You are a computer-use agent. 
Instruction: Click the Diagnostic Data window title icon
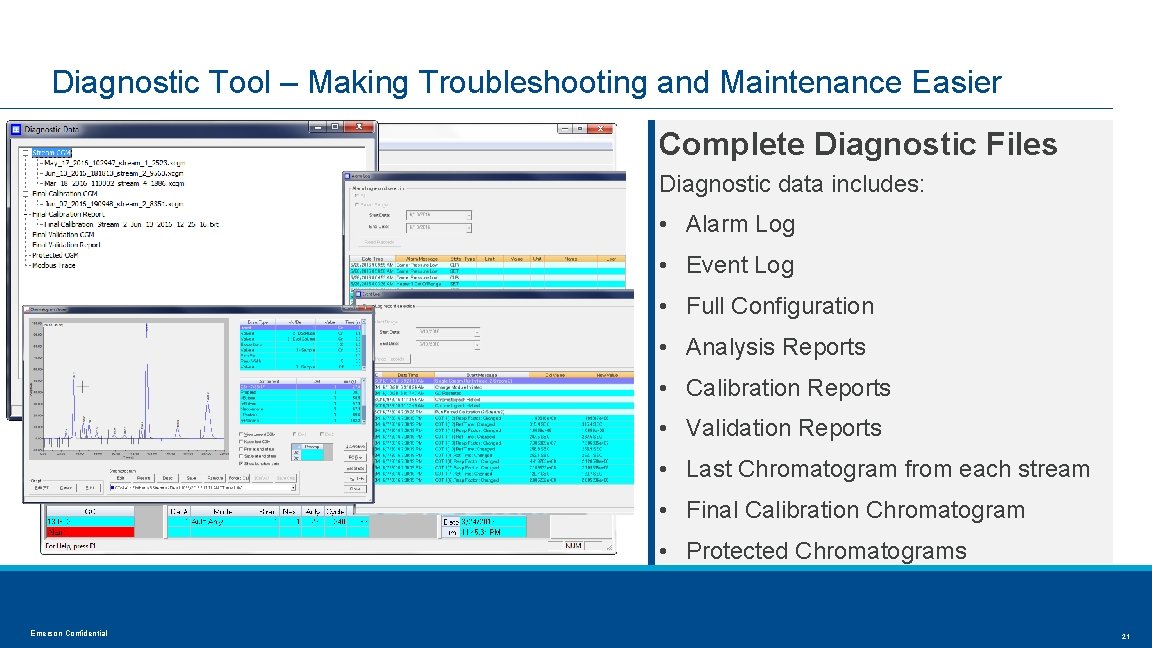(x=16, y=129)
